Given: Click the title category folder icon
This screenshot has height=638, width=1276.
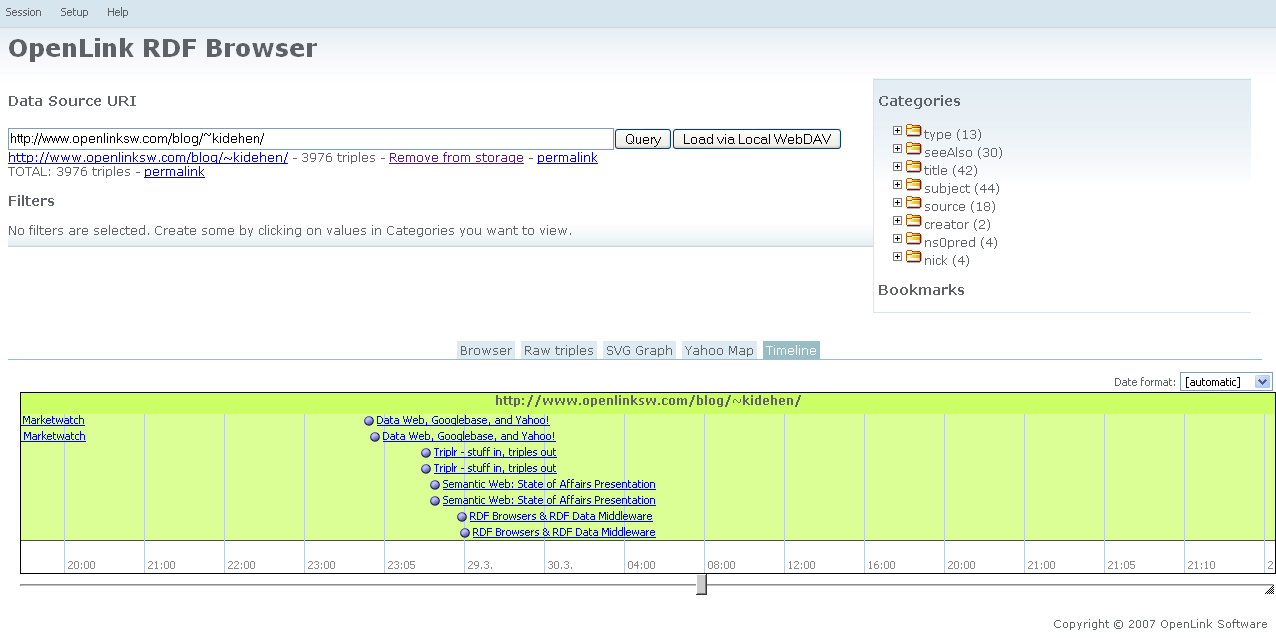Looking at the screenshot, I should pos(913,167).
